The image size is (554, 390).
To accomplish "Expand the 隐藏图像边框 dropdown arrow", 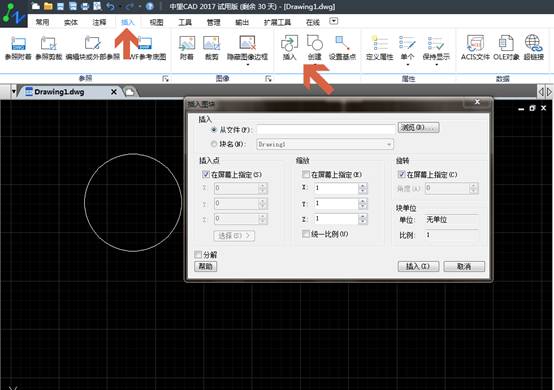I will (247, 65).
